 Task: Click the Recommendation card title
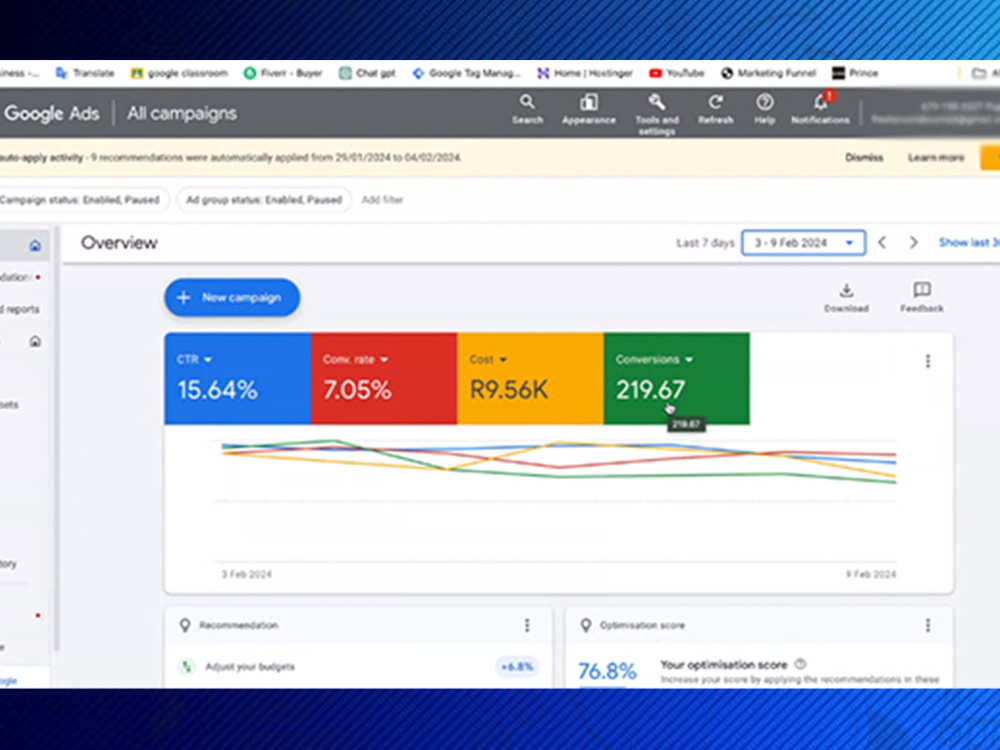tap(238, 625)
